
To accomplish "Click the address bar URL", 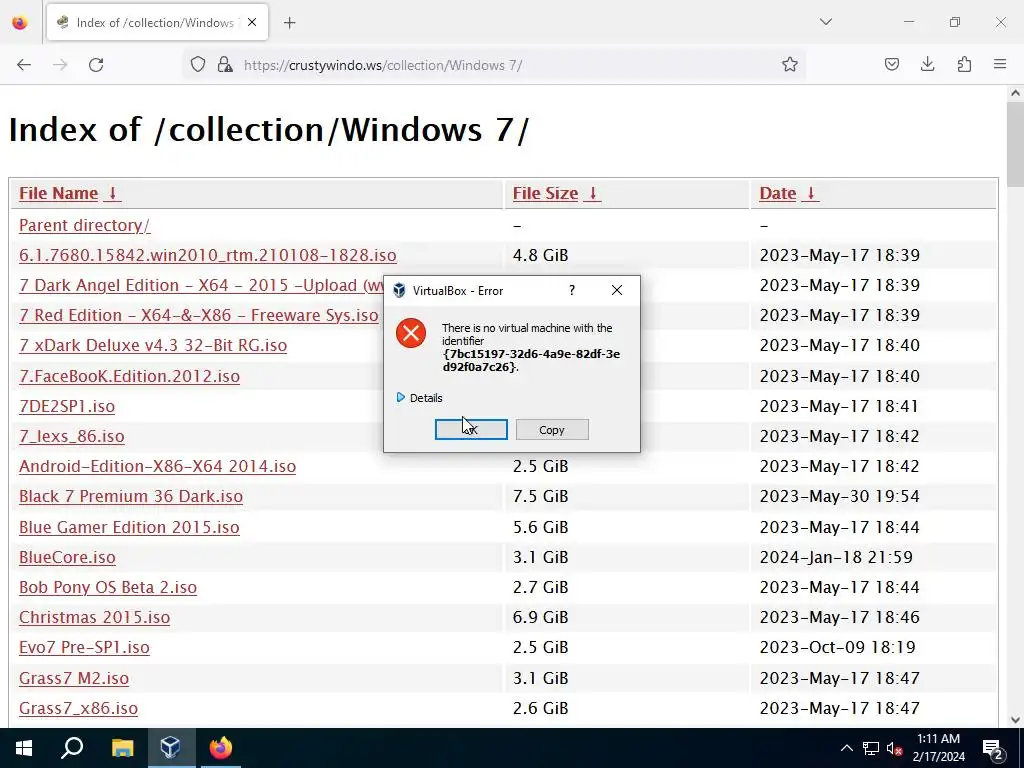I will (x=383, y=65).
